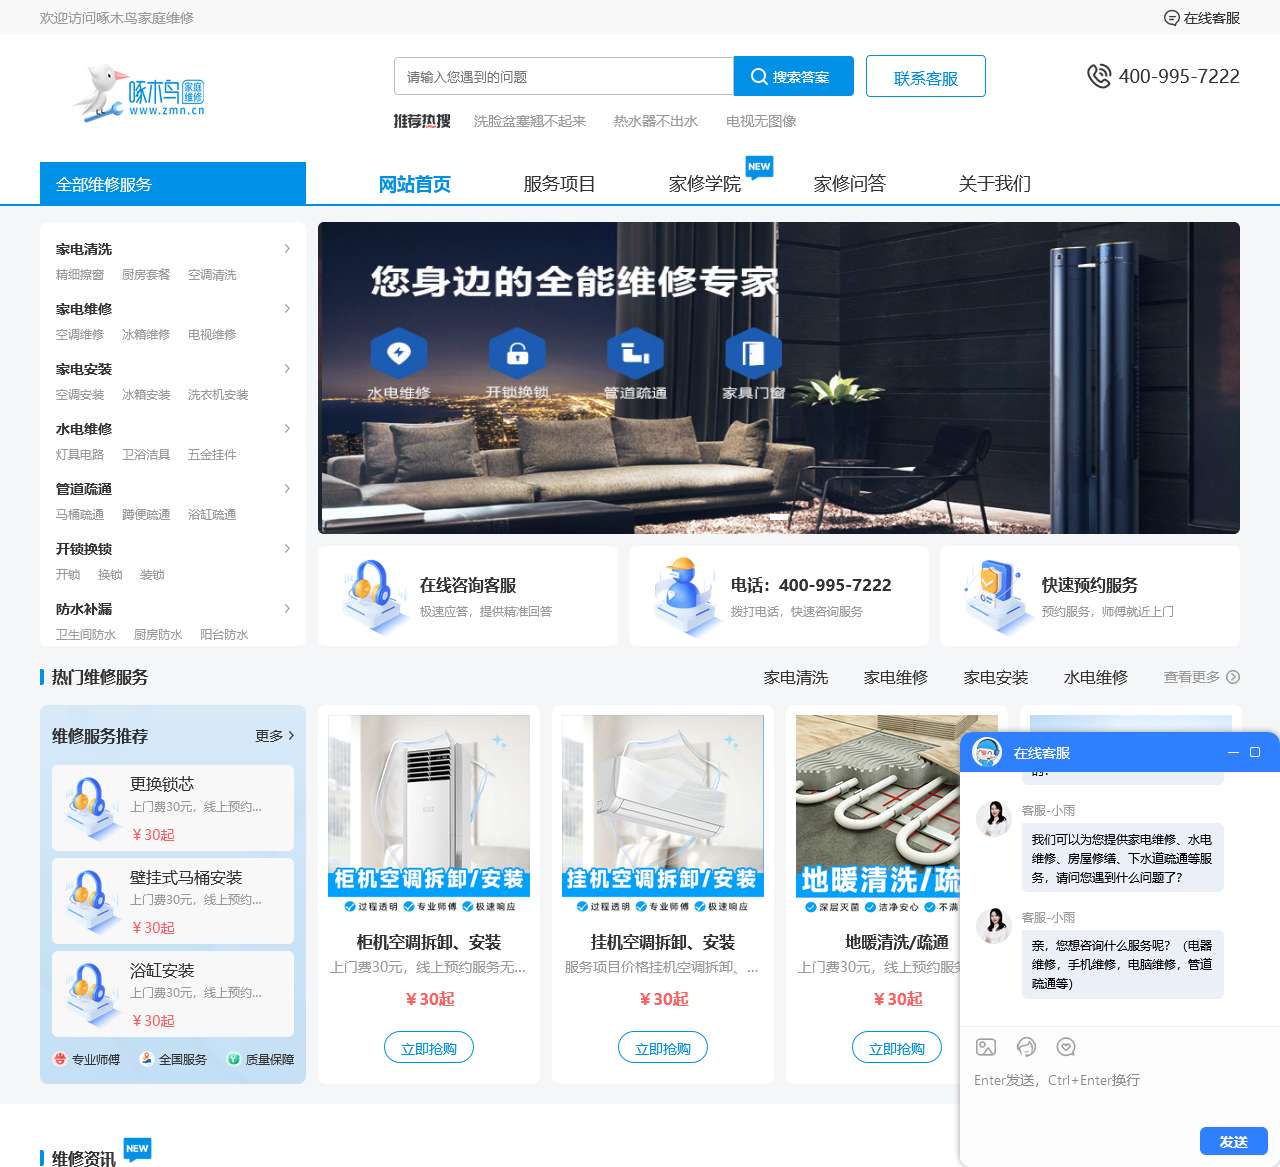The width and height of the screenshot is (1280, 1167).
Task: Click hot search 洗脸盆塞翘不起来
Action: pyautogui.click(x=530, y=121)
